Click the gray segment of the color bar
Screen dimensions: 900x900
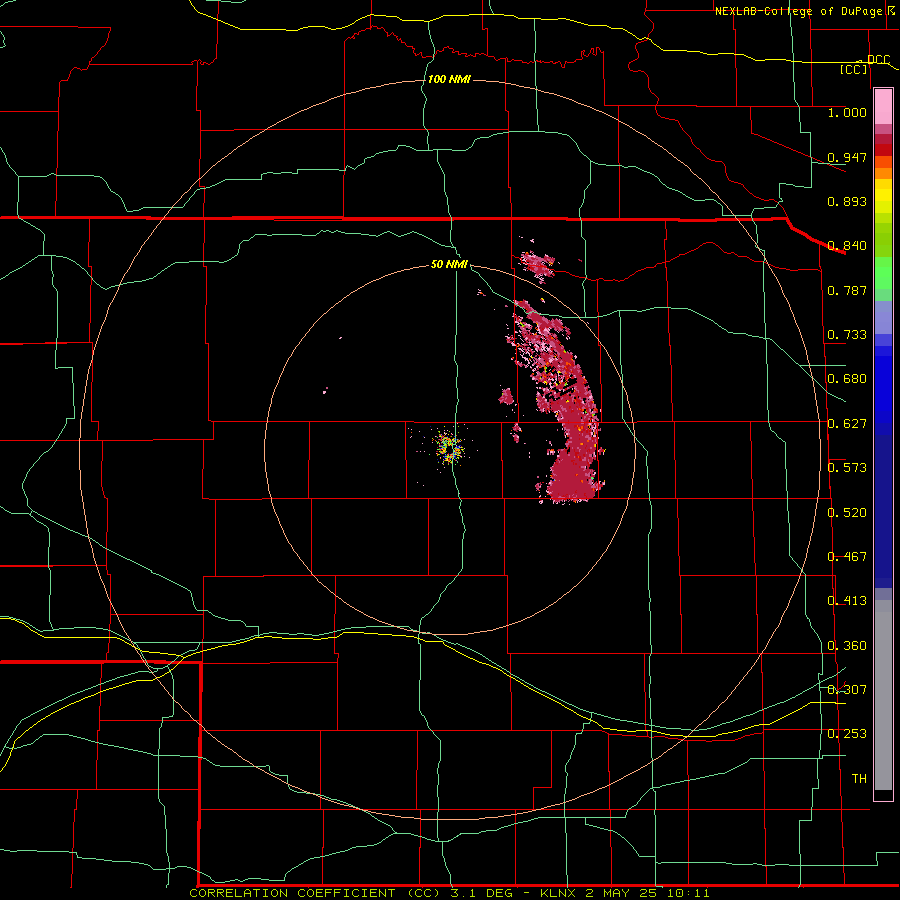tap(883, 695)
